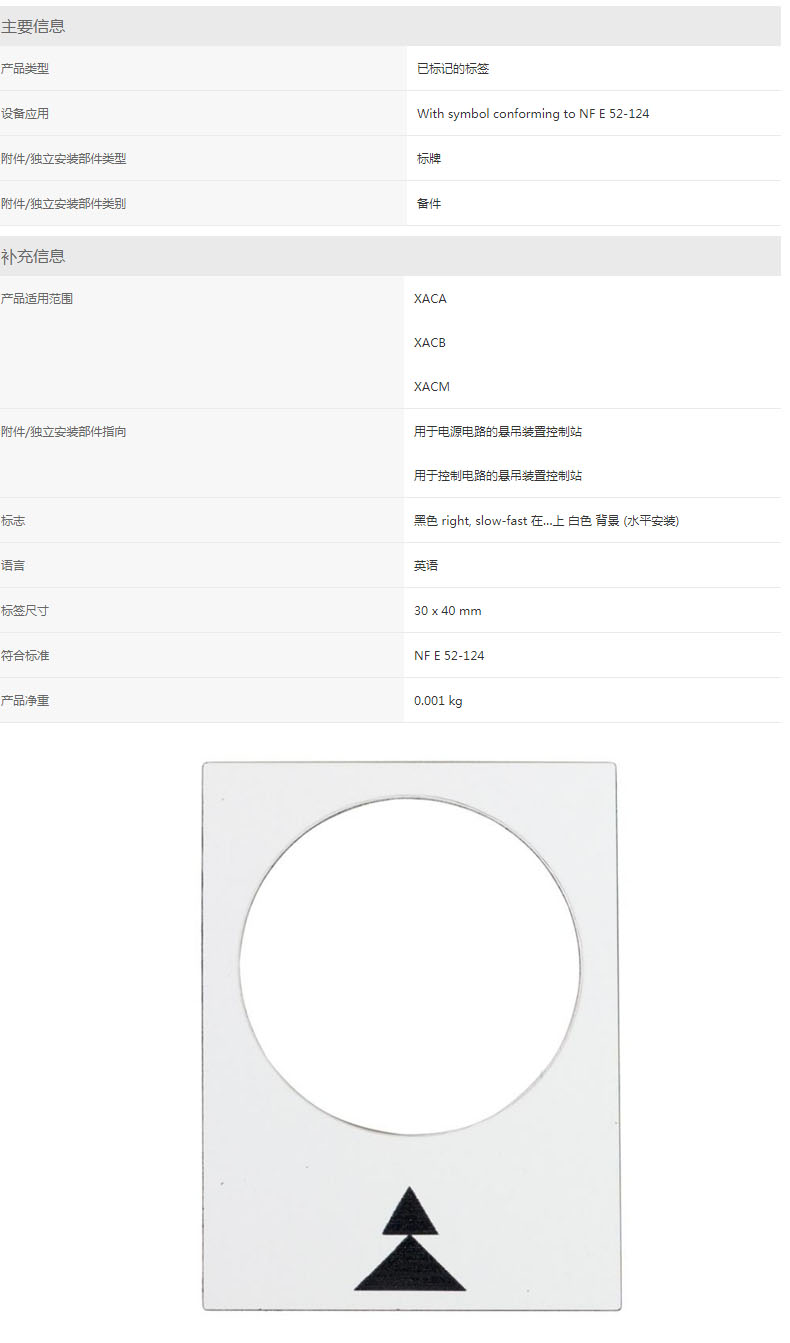Click NF E 52-124 in the 符合标准 row
The image size is (790, 1343).
click(449, 656)
